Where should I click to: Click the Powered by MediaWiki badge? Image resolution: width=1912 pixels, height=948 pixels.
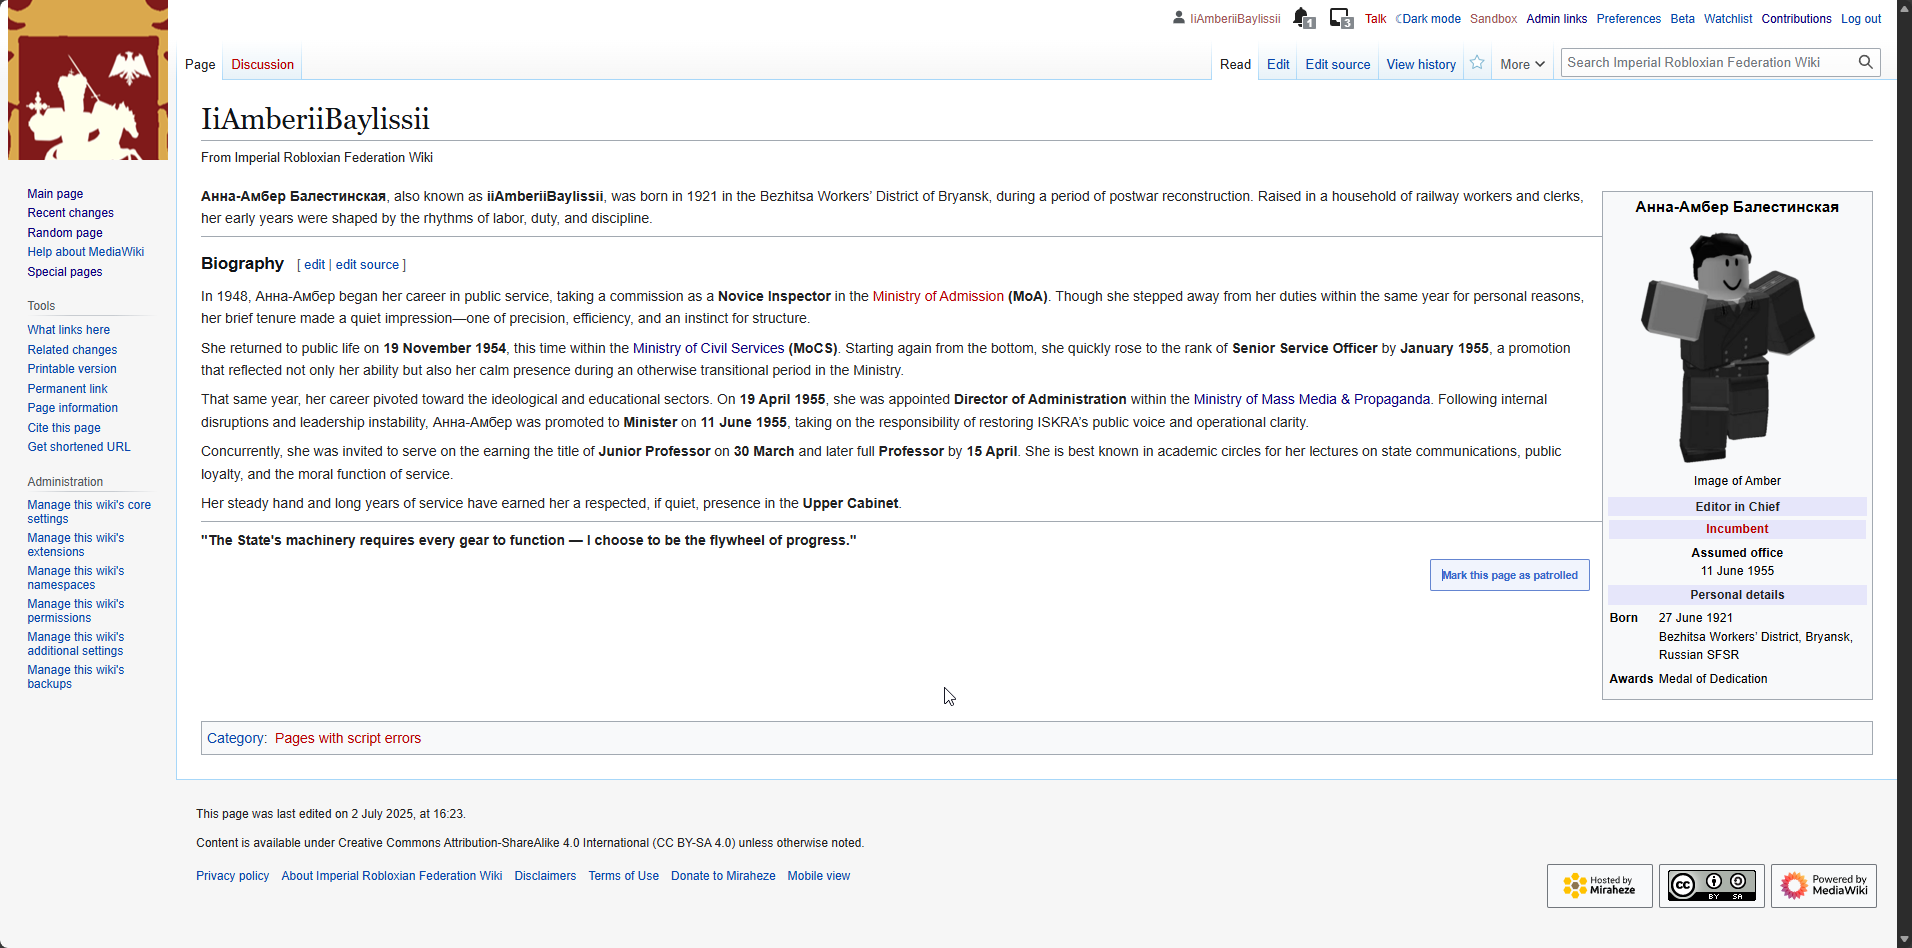pyautogui.click(x=1823, y=886)
